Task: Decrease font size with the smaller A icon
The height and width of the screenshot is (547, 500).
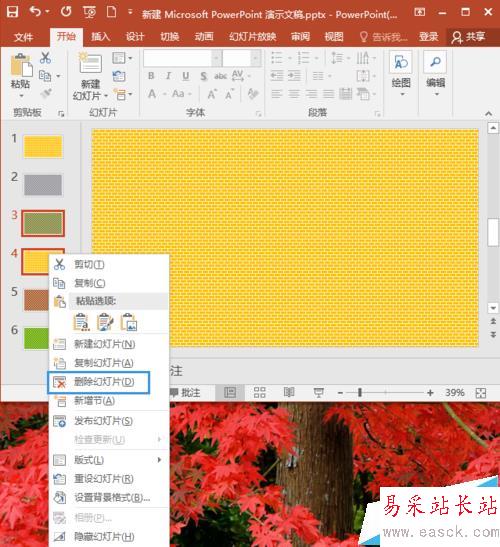Action: pos(230,94)
